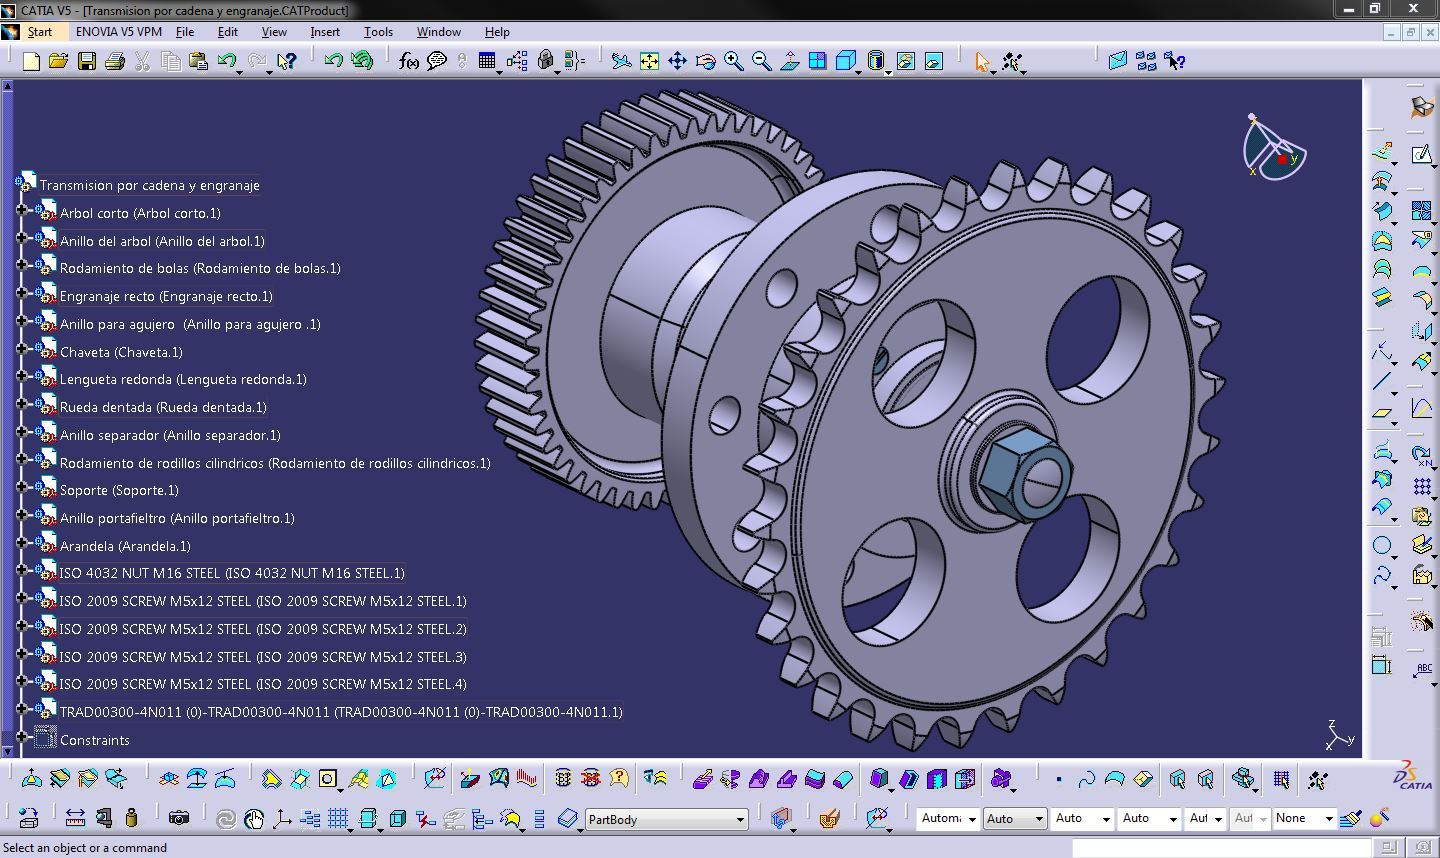
Task: Click the New document icon
Action: point(31,62)
